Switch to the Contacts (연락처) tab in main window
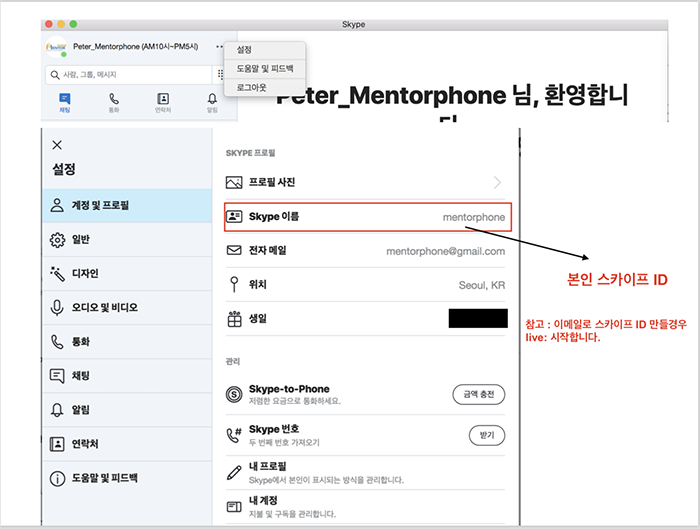Screen dimensions: 700x529 tap(163, 103)
